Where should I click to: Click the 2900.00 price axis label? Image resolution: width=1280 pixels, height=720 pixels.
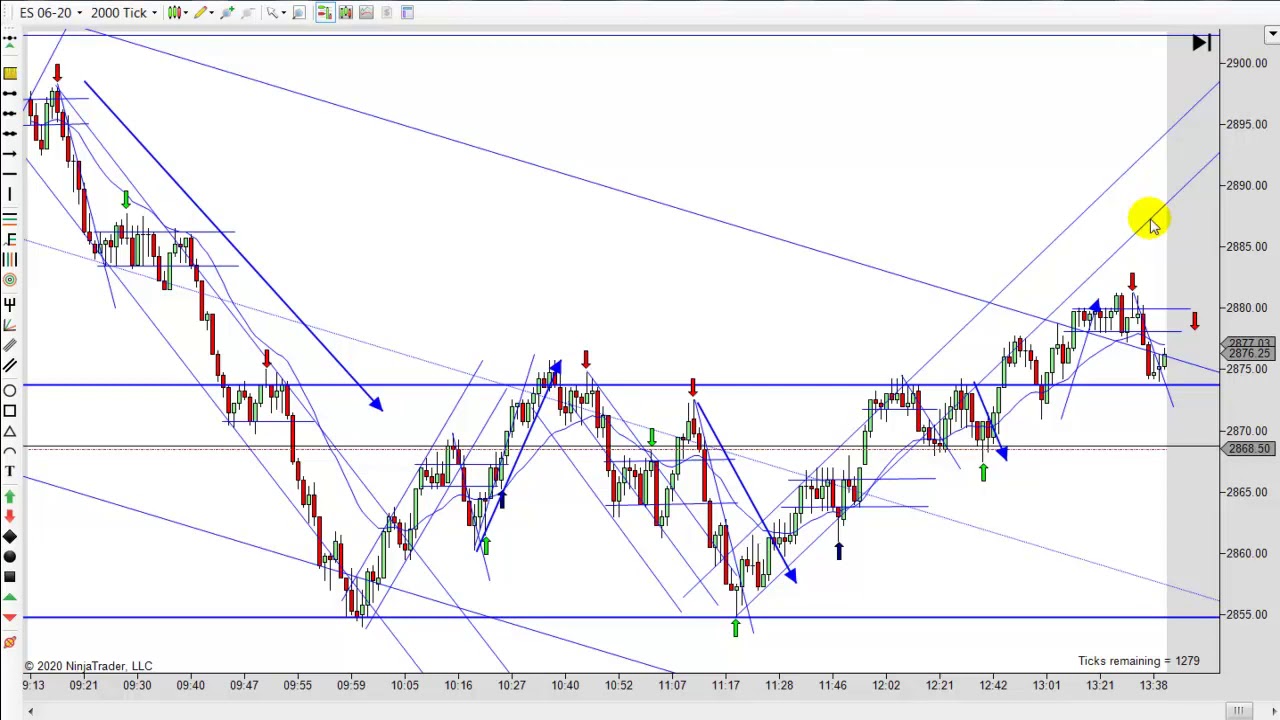click(1246, 63)
